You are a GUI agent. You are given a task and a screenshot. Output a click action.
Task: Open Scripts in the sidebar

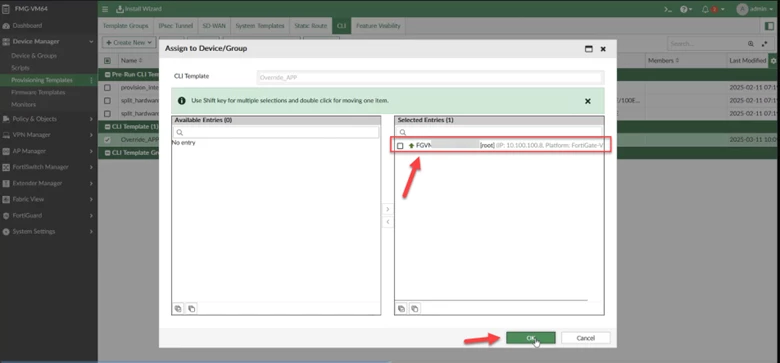pos(20,68)
